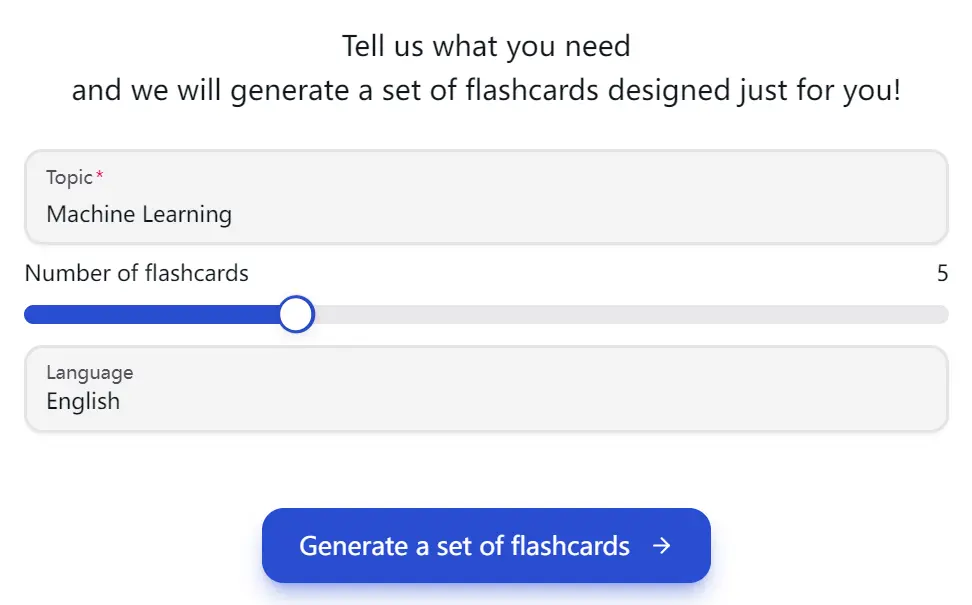The height and width of the screenshot is (605, 972).
Task: Click the rightward arrow inside the blue button
Action: tap(661, 546)
